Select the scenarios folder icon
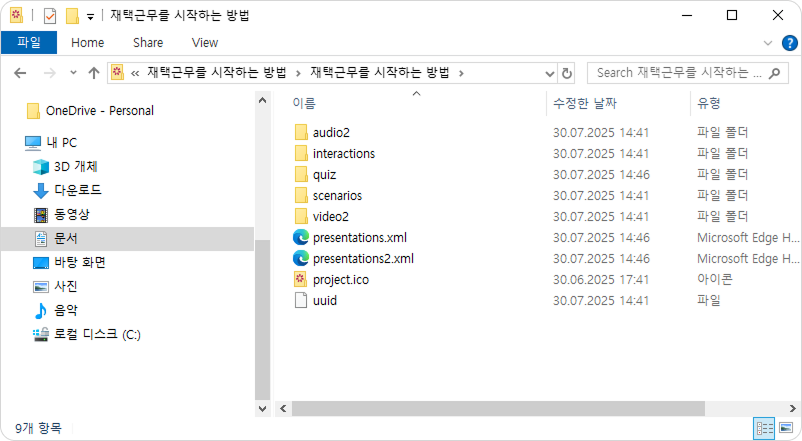This screenshot has width=802, height=441. point(301,195)
